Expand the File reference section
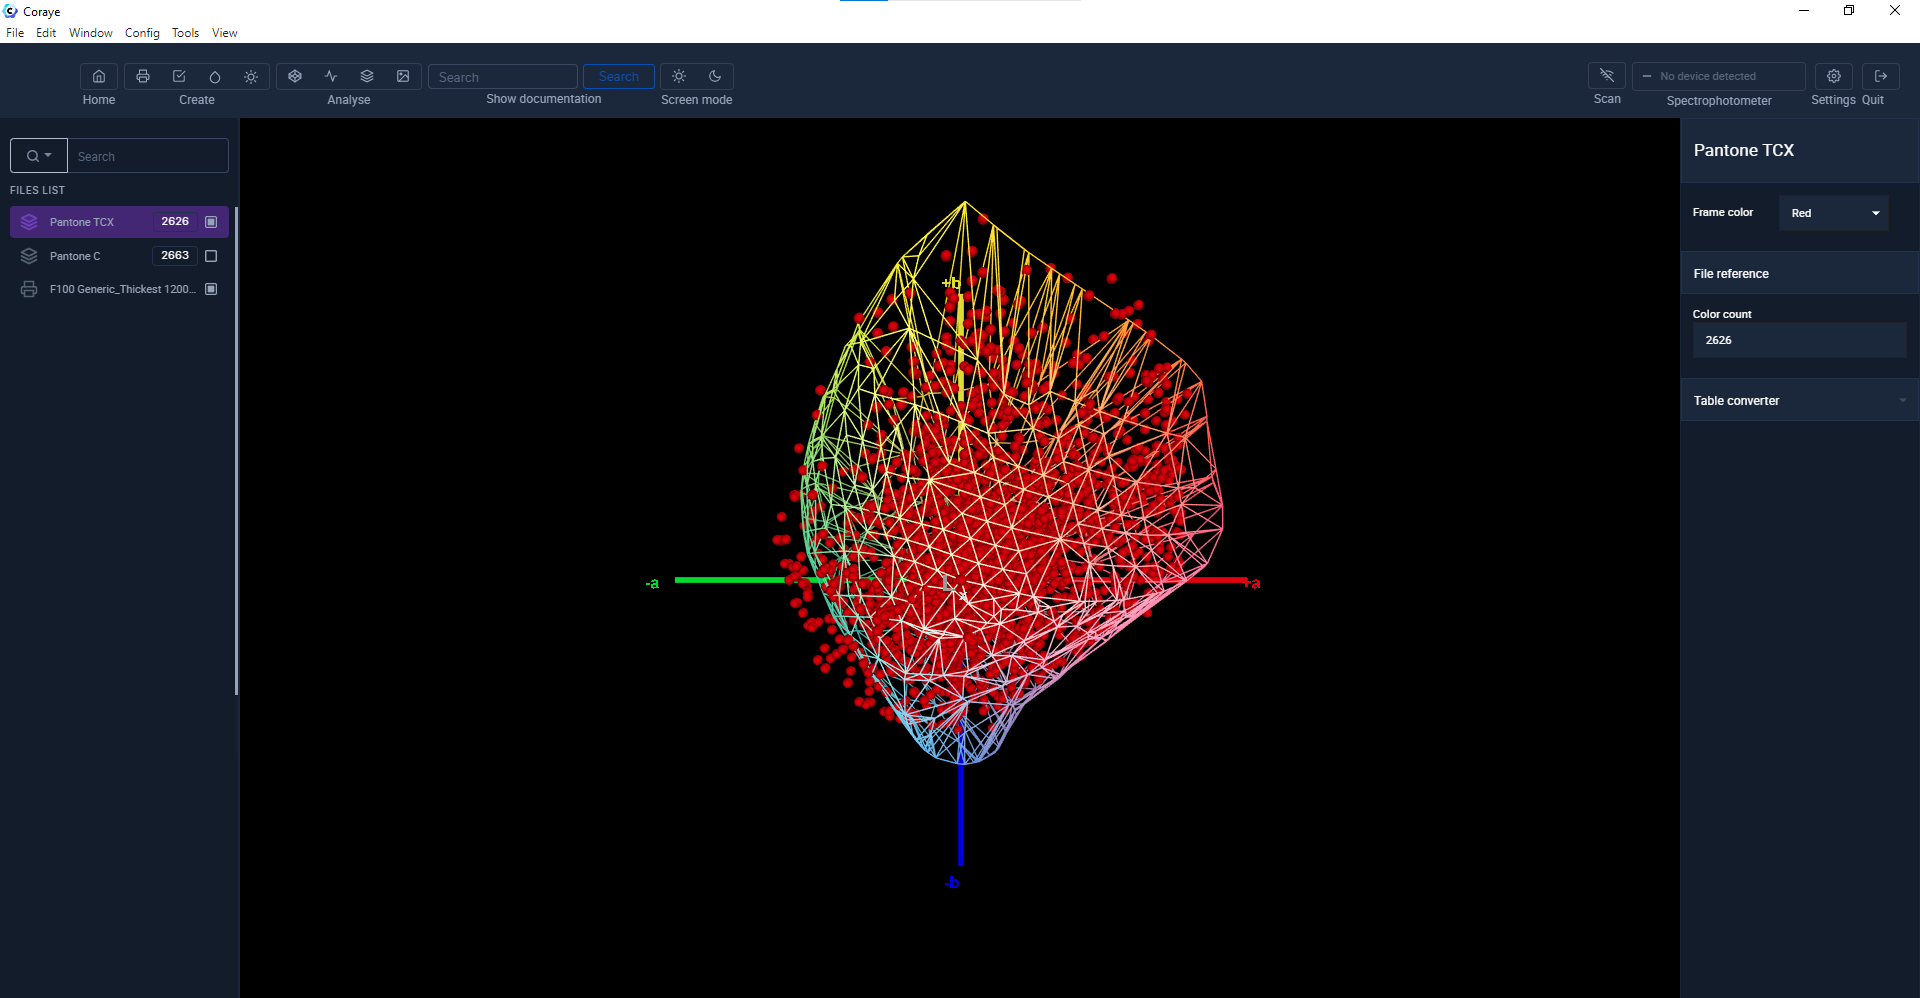 pos(1799,273)
